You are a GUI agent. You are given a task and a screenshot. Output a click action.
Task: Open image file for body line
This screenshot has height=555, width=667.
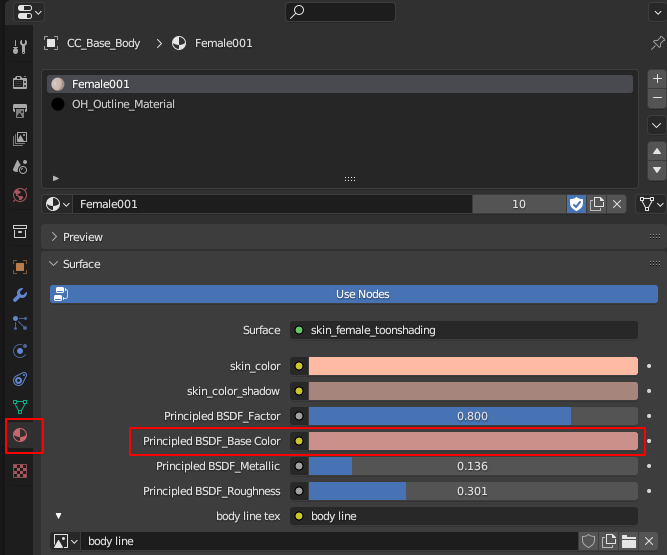tap(629, 541)
